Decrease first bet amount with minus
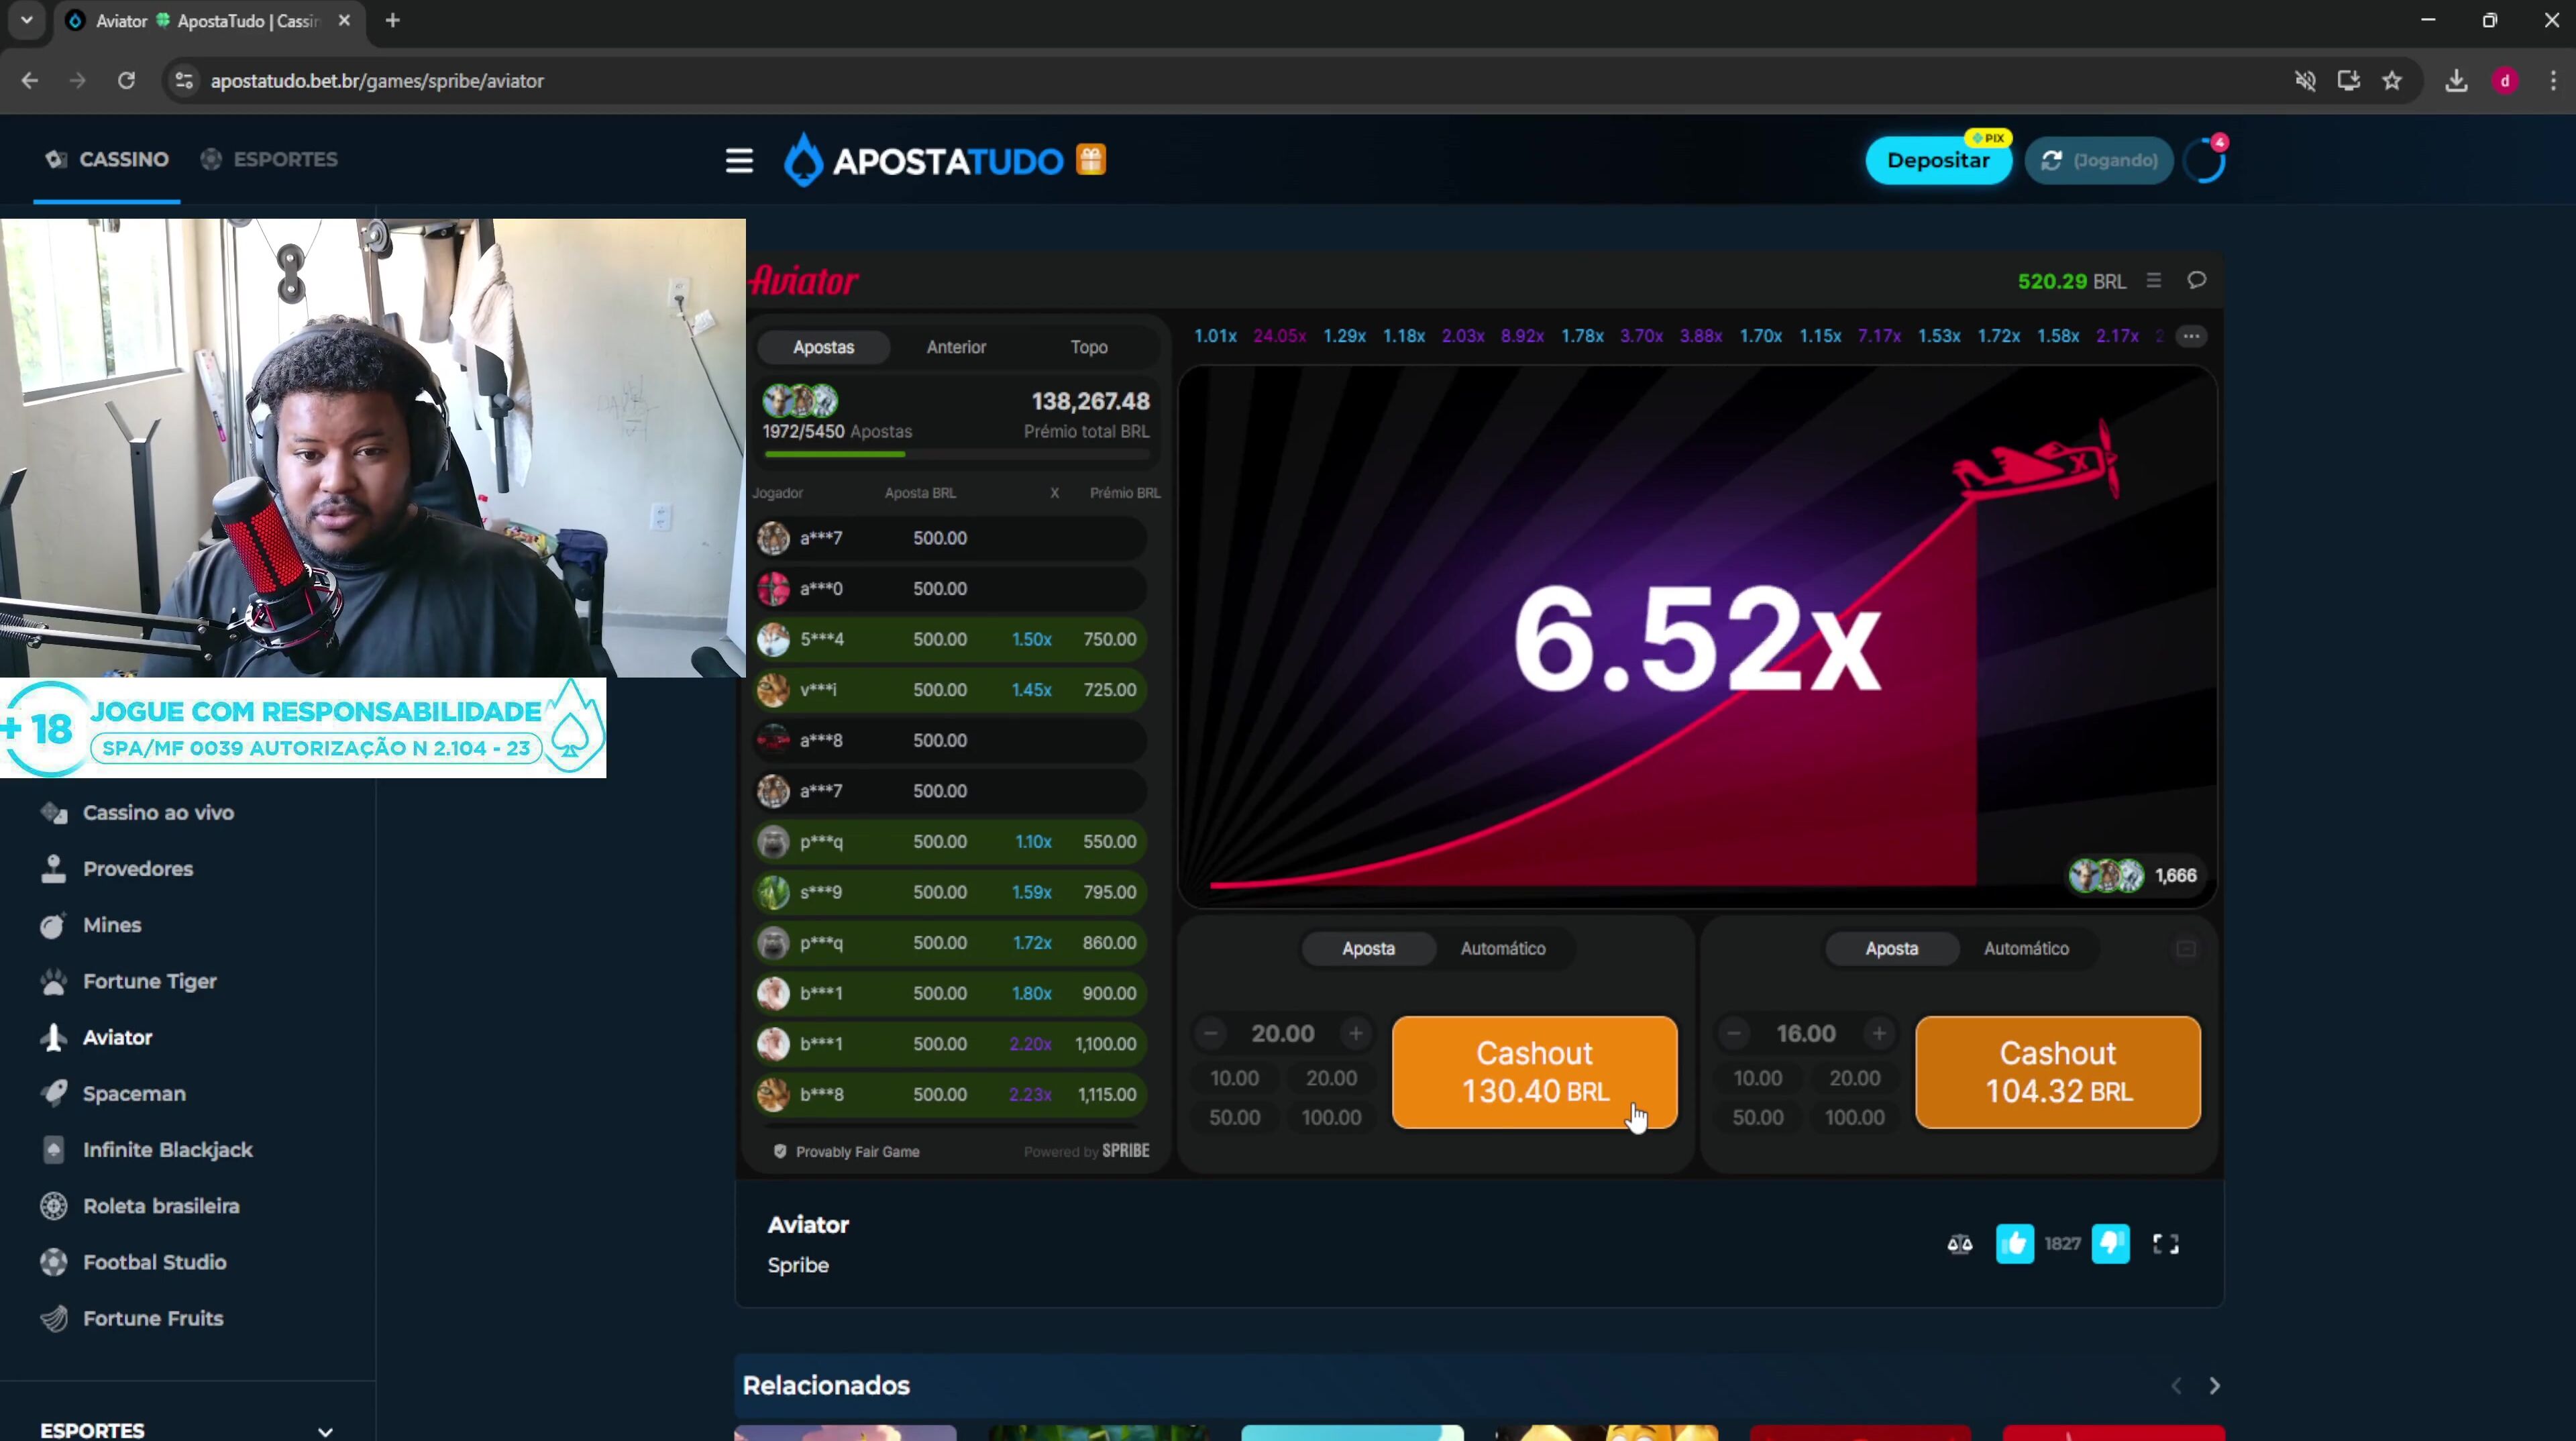The width and height of the screenshot is (2576, 1441). click(x=1211, y=1033)
